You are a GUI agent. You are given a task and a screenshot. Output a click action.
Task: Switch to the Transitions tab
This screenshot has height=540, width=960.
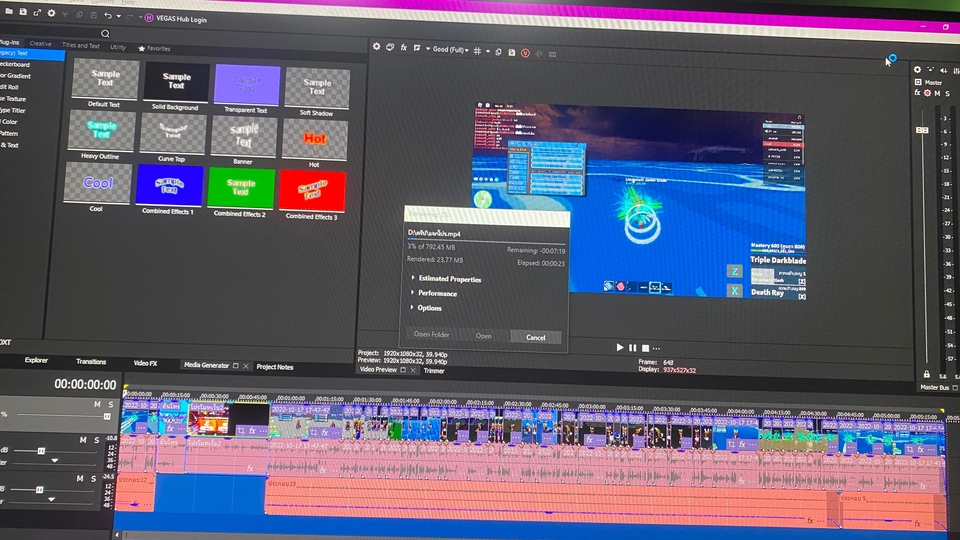pos(91,362)
